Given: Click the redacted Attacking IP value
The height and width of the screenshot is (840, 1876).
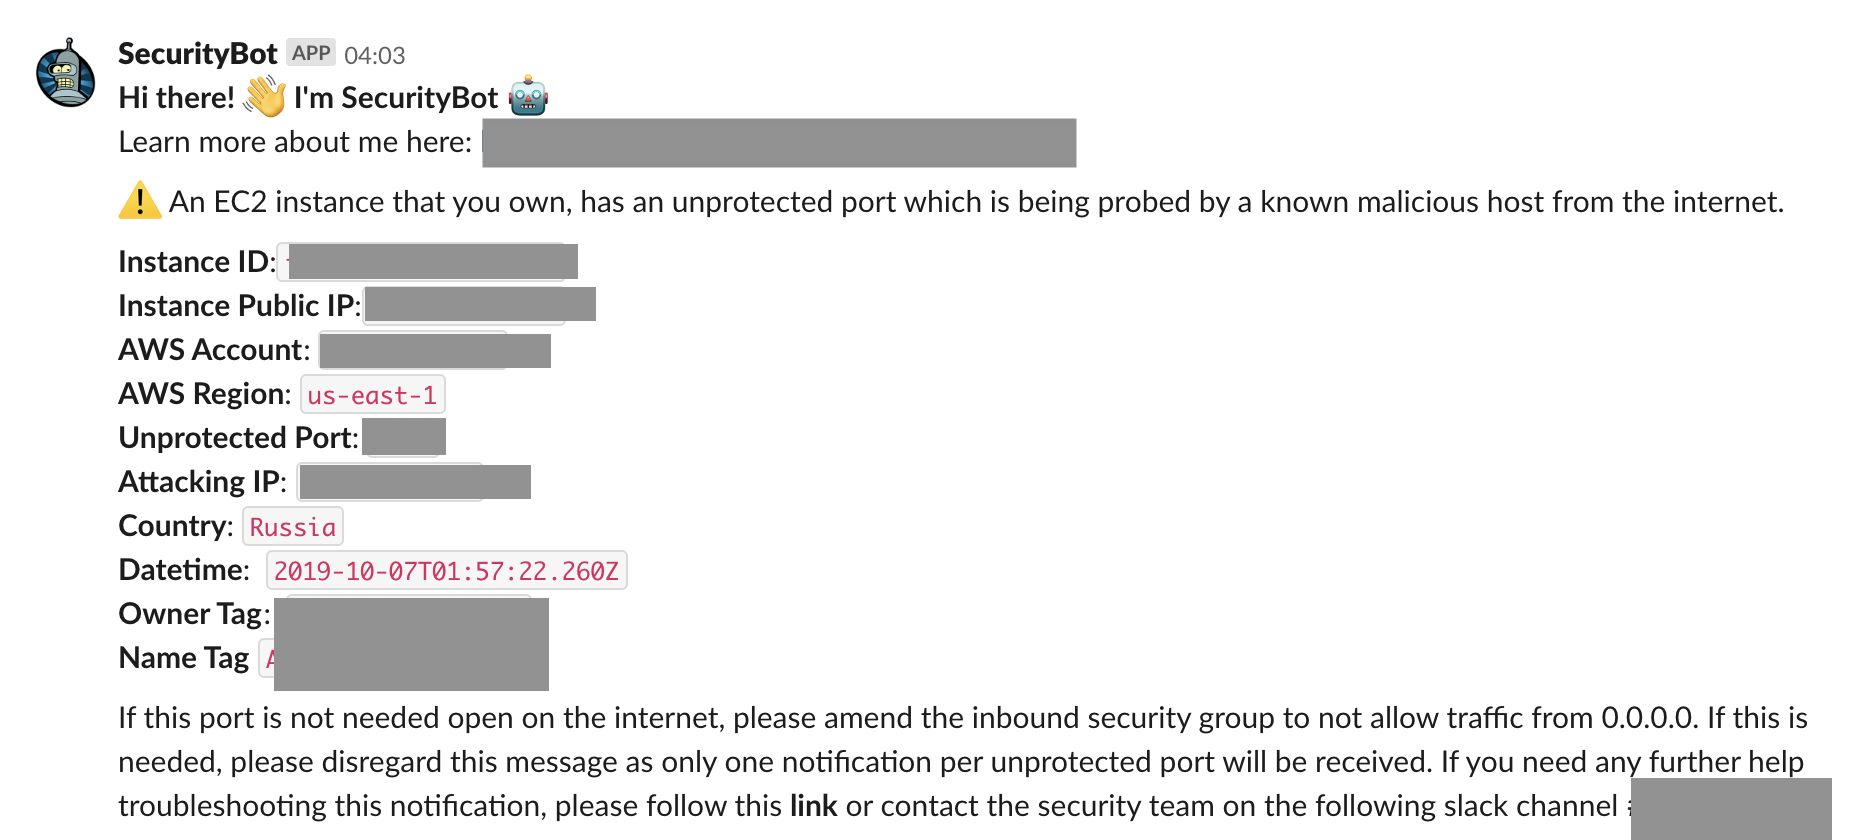Looking at the screenshot, I should point(413,481).
